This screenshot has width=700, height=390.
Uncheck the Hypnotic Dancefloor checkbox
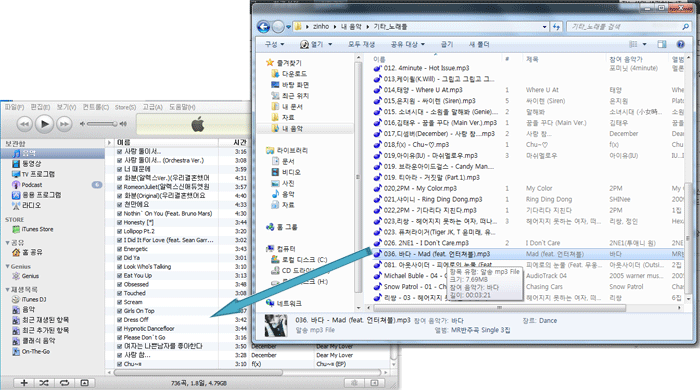(120, 328)
